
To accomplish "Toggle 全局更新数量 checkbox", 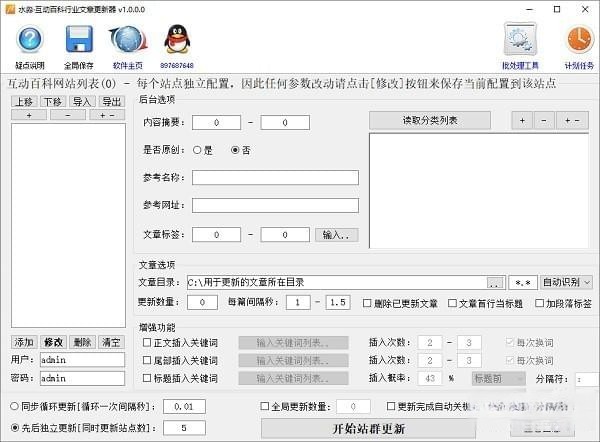I will (x=264, y=406).
